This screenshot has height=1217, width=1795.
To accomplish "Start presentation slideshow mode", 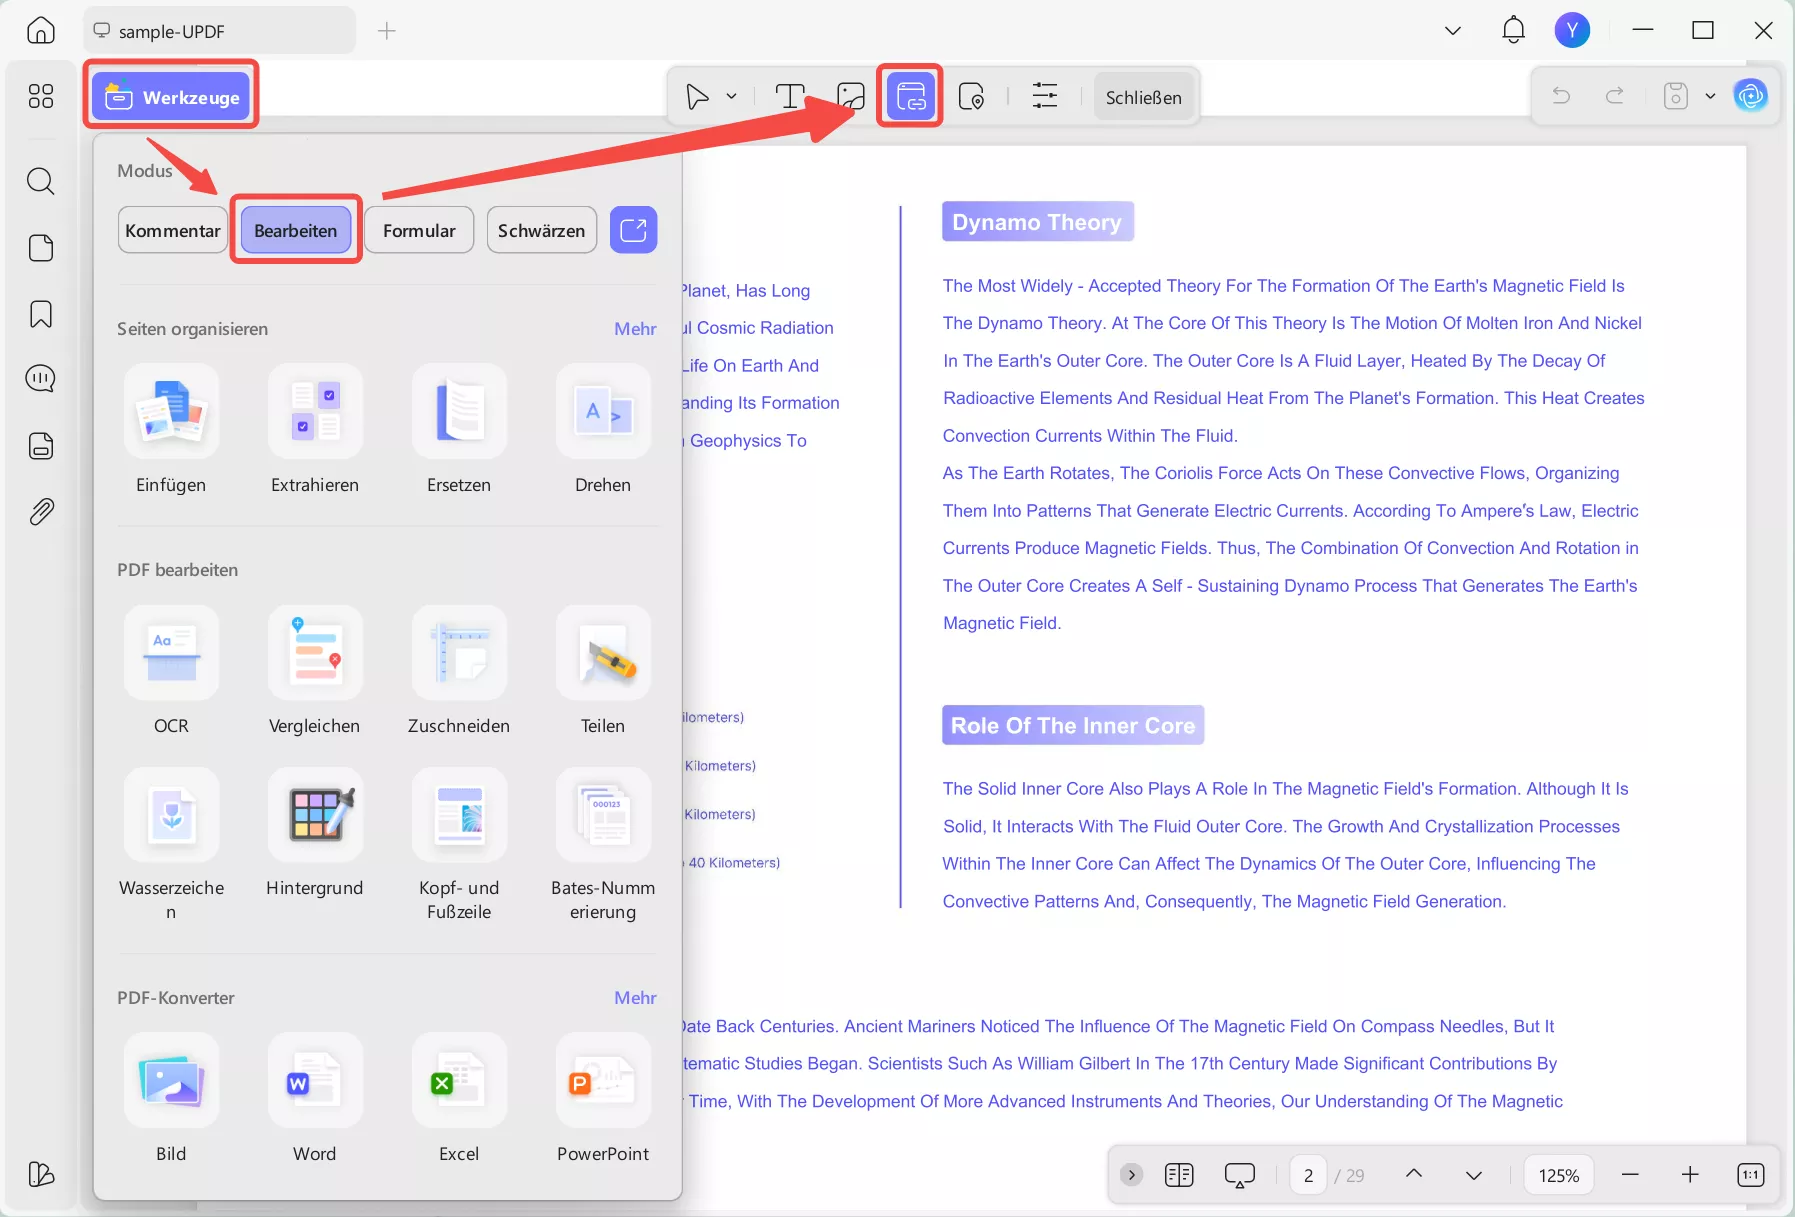I will [1240, 1175].
